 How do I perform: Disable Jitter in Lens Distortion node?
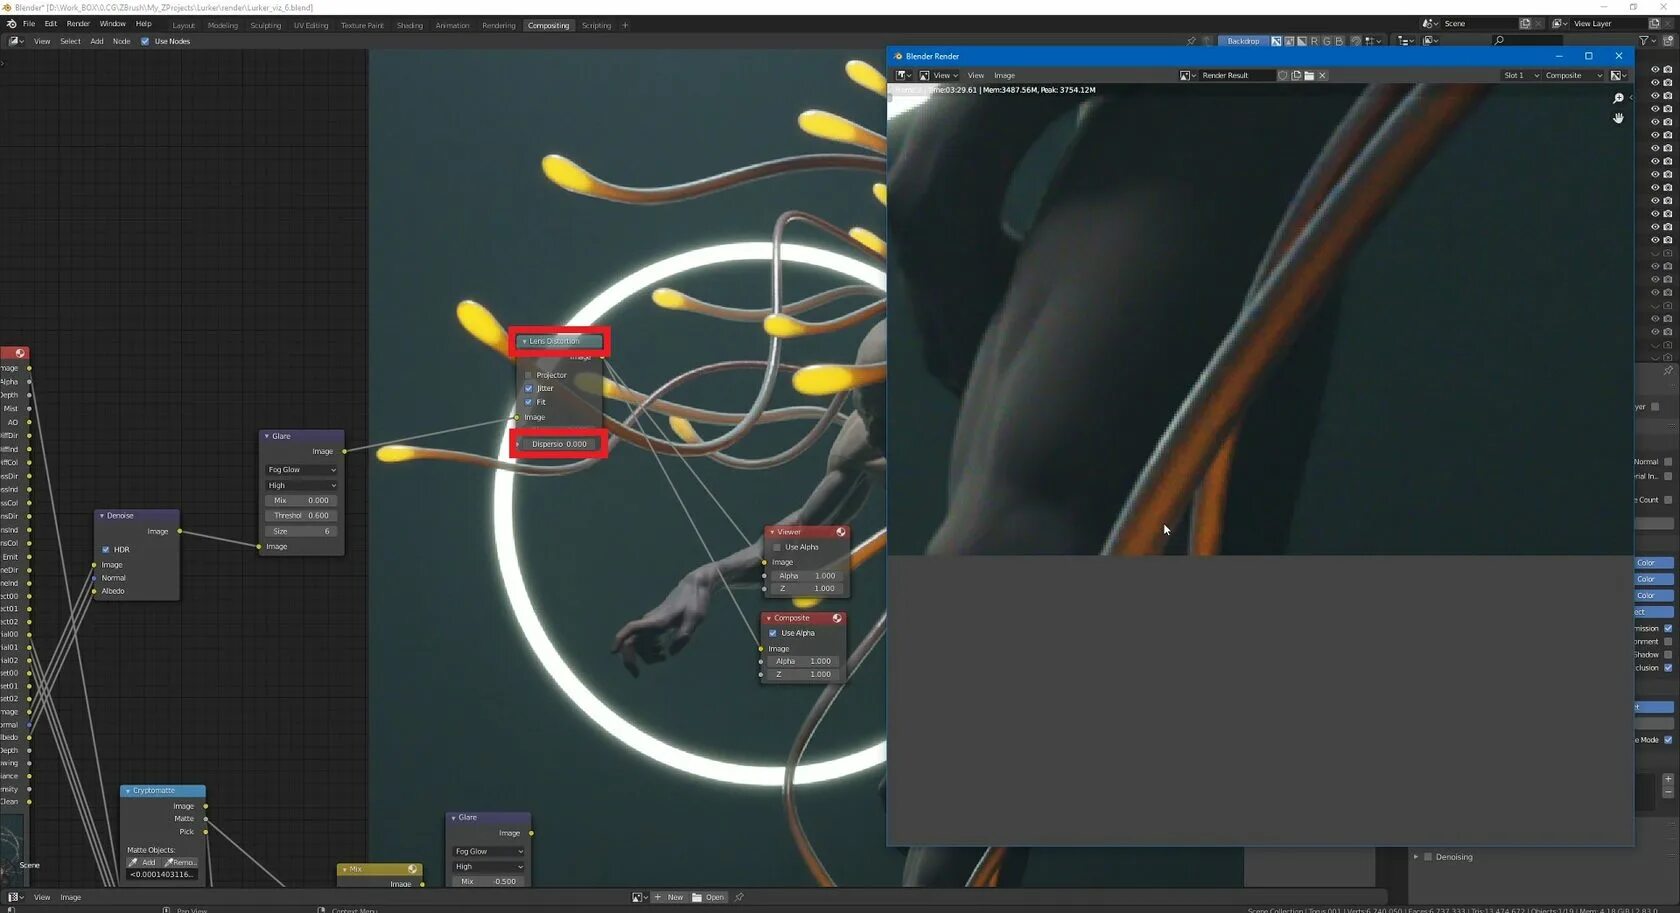(x=529, y=388)
